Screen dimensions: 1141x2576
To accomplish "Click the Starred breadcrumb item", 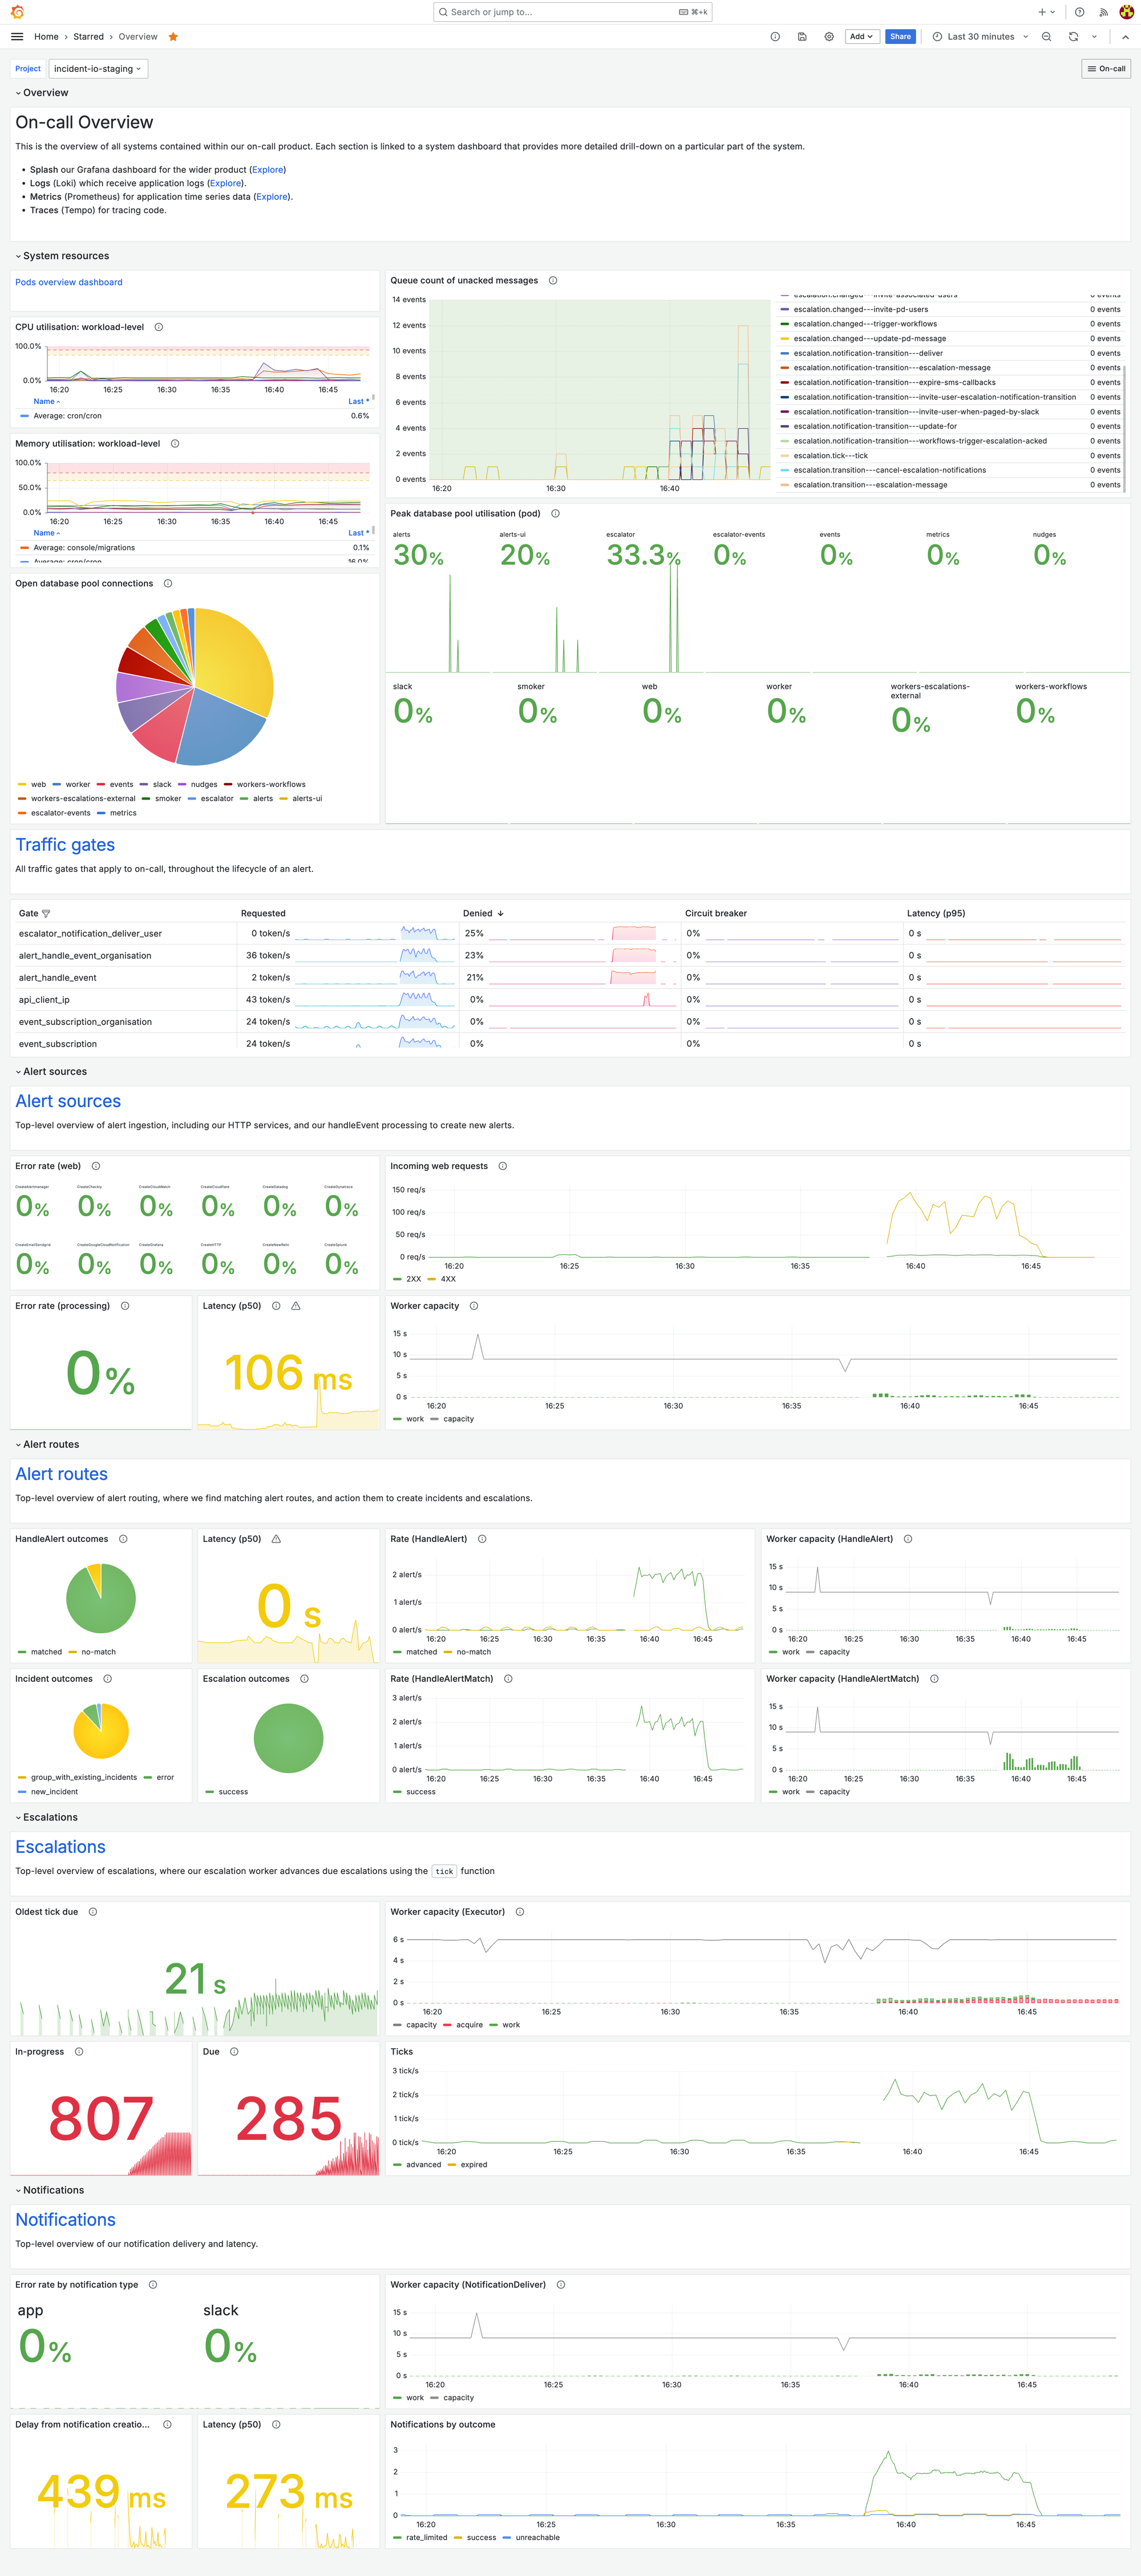I will pyautogui.click(x=88, y=37).
